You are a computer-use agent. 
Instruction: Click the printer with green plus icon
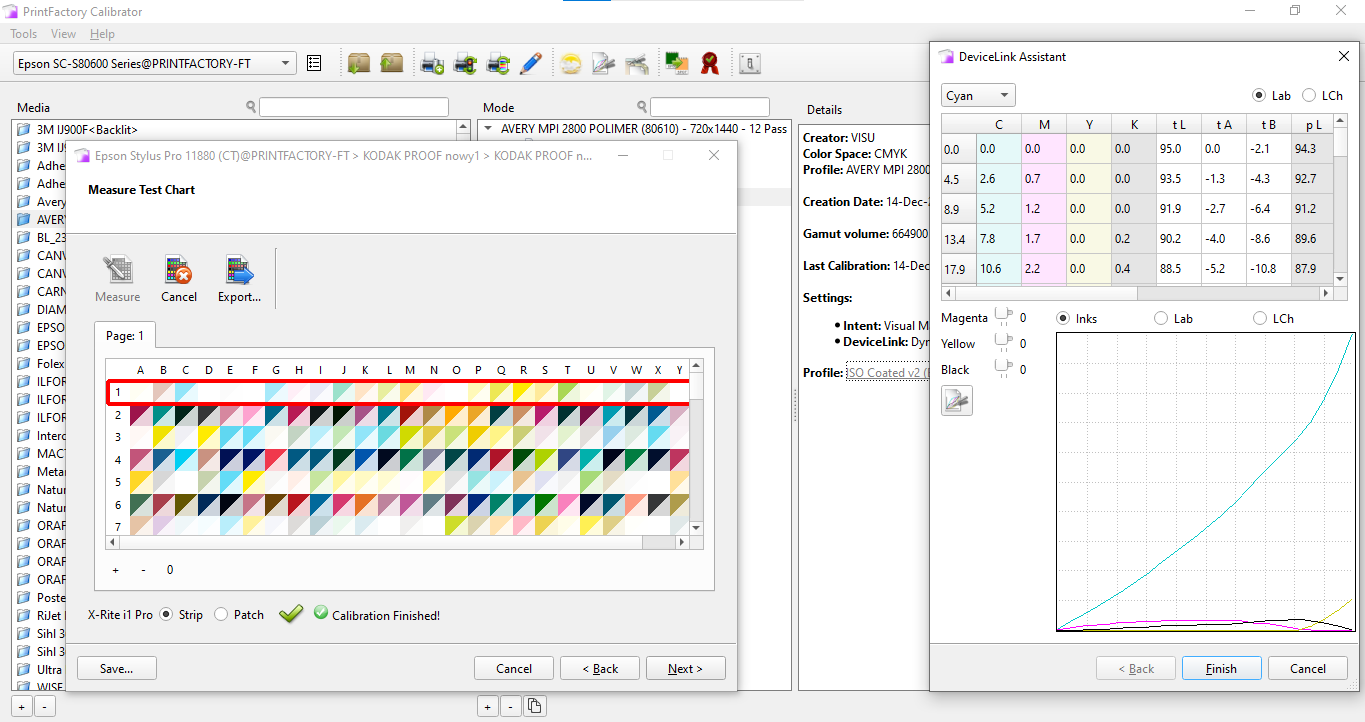[x=433, y=64]
